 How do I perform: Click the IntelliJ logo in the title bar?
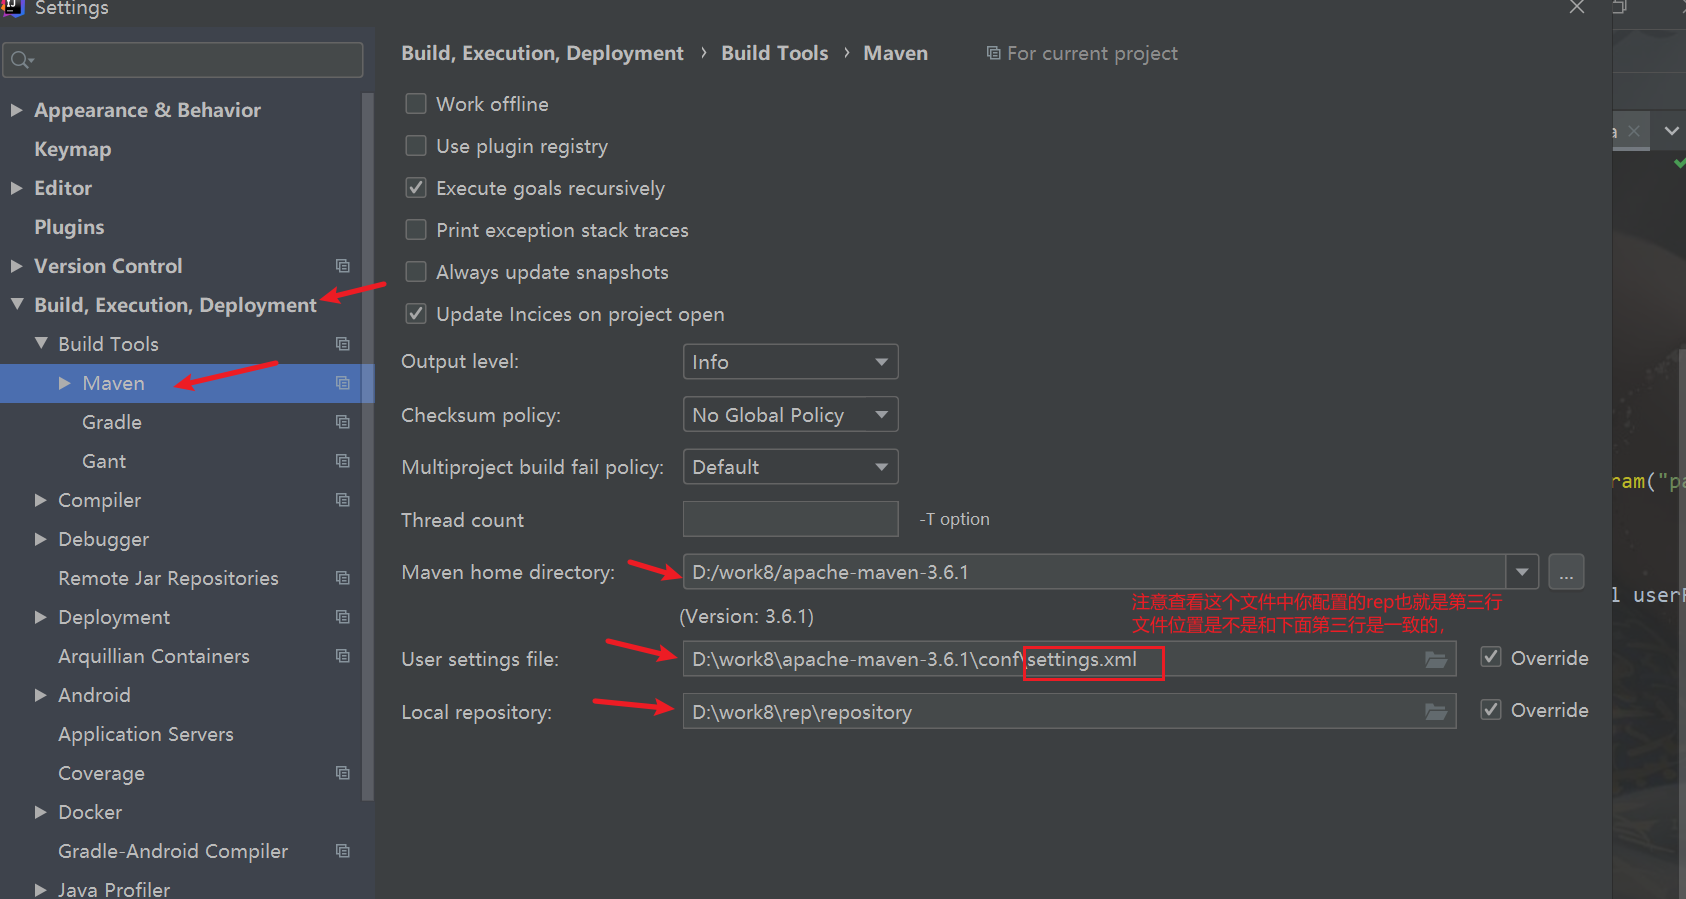coord(12,7)
